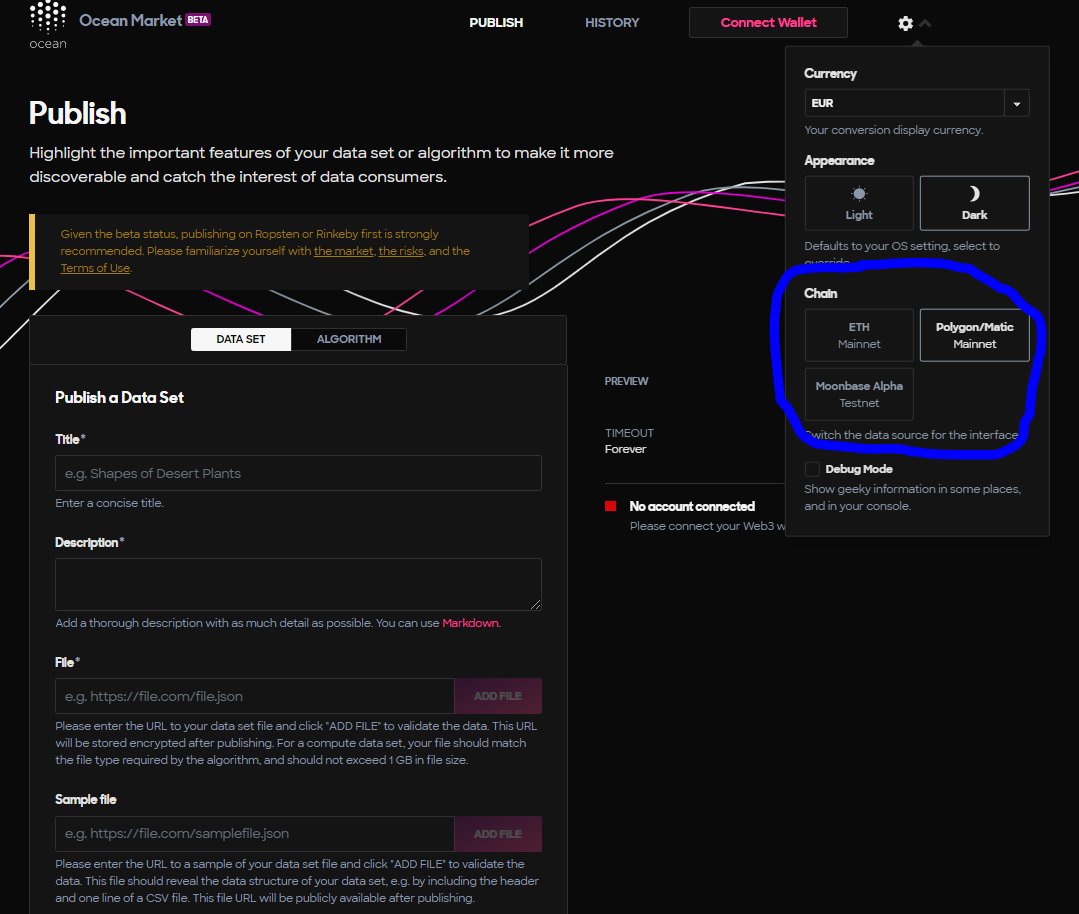This screenshot has width=1079, height=914.
Task: Select the Dark appearance moon option
Action: (974, 203)
